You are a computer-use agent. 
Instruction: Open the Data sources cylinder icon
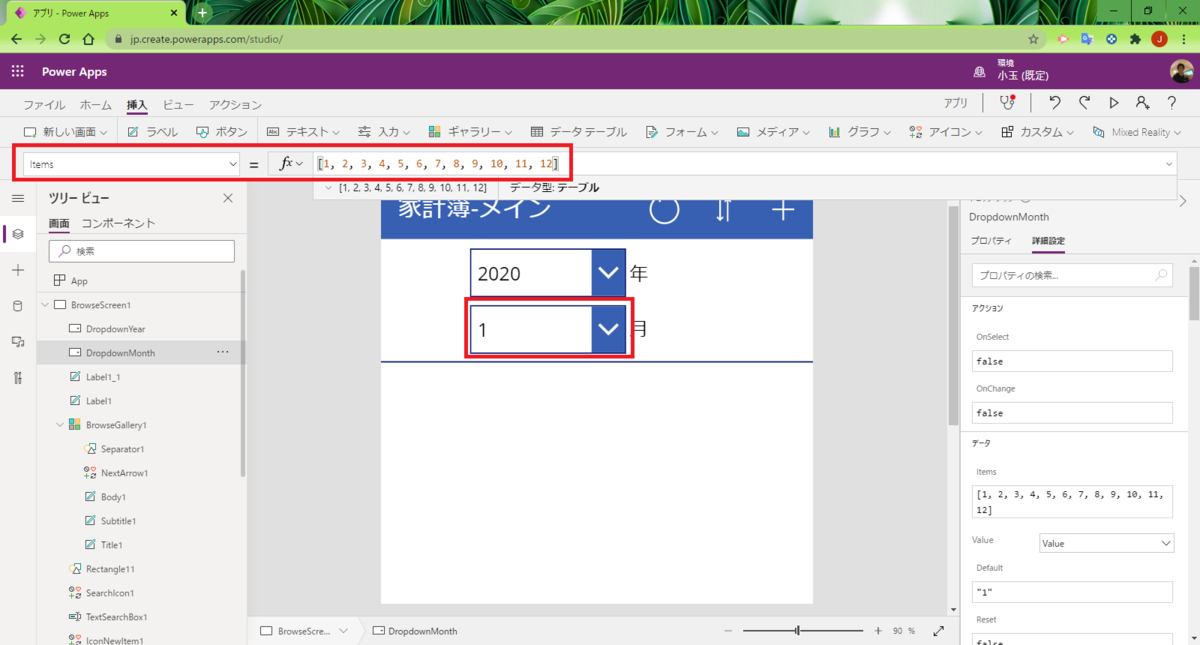point(17,306)
